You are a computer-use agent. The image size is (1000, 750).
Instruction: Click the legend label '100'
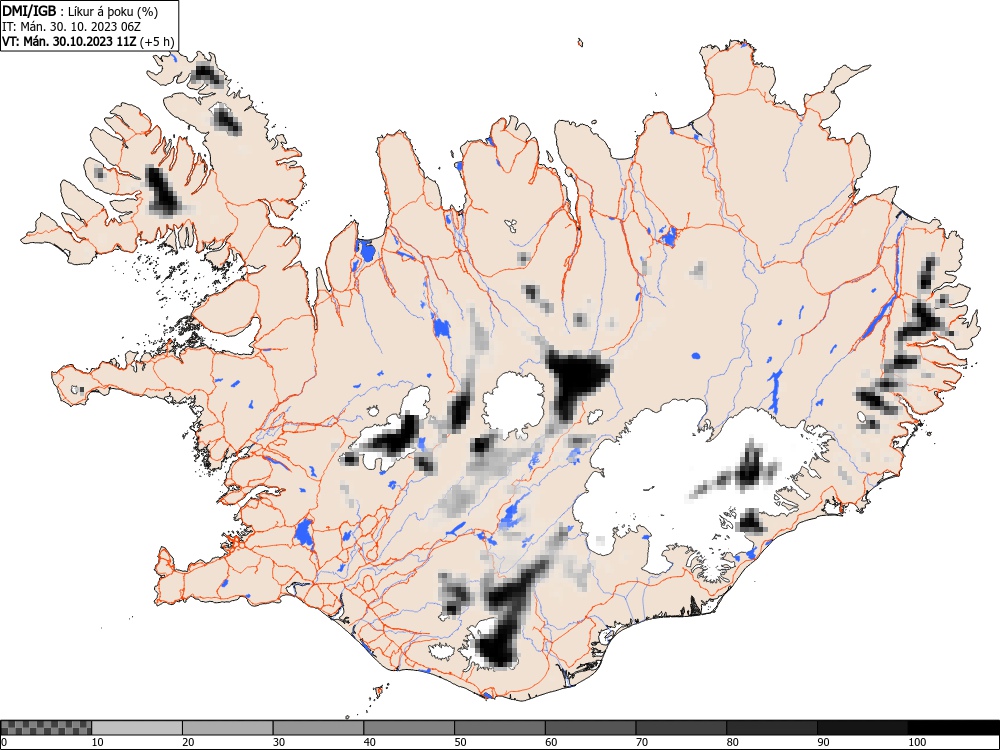click(916, 742)
